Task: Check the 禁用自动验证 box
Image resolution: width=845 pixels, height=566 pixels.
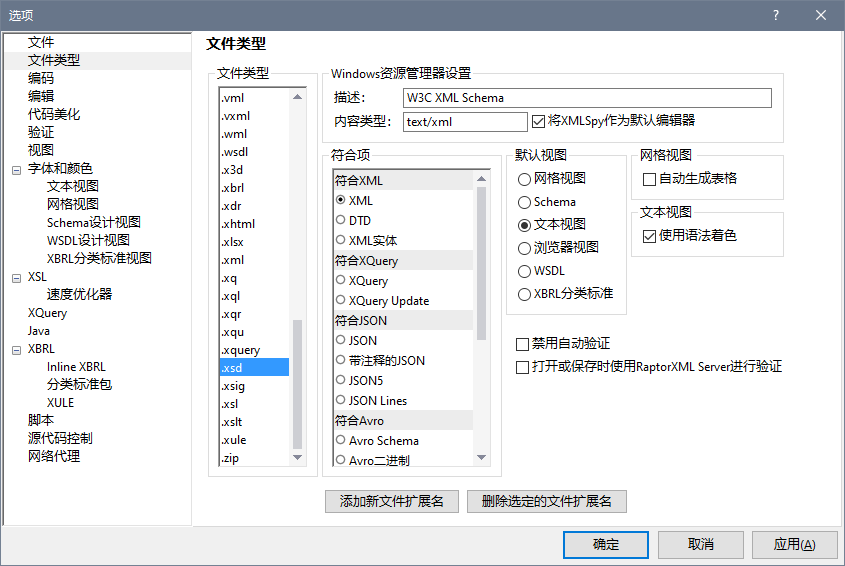Action: 522,344
